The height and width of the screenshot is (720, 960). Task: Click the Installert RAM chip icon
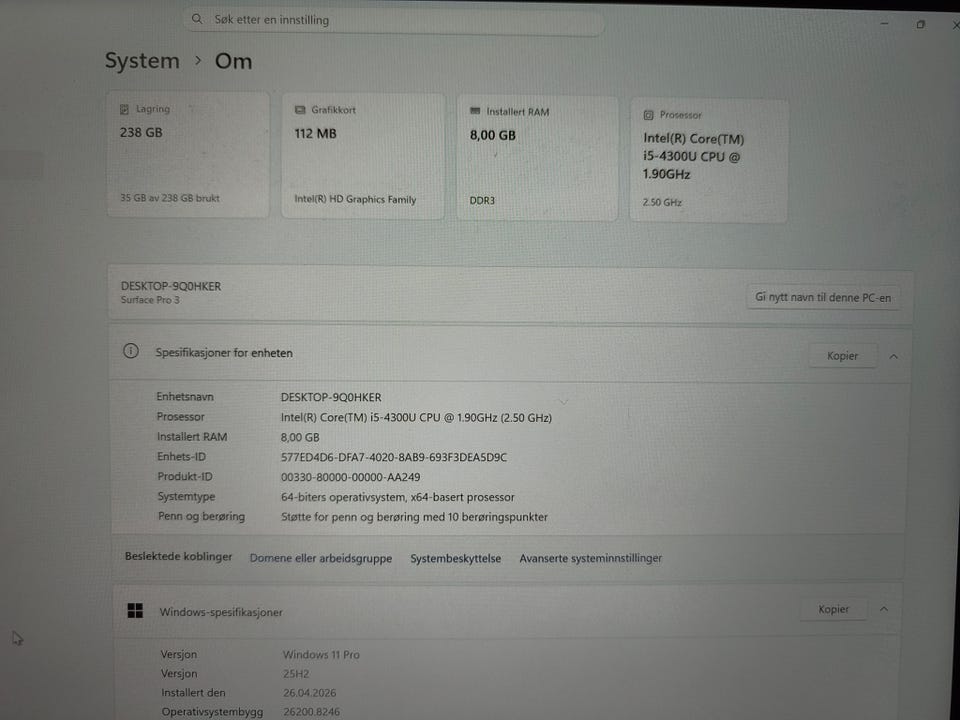pos(475,111)
